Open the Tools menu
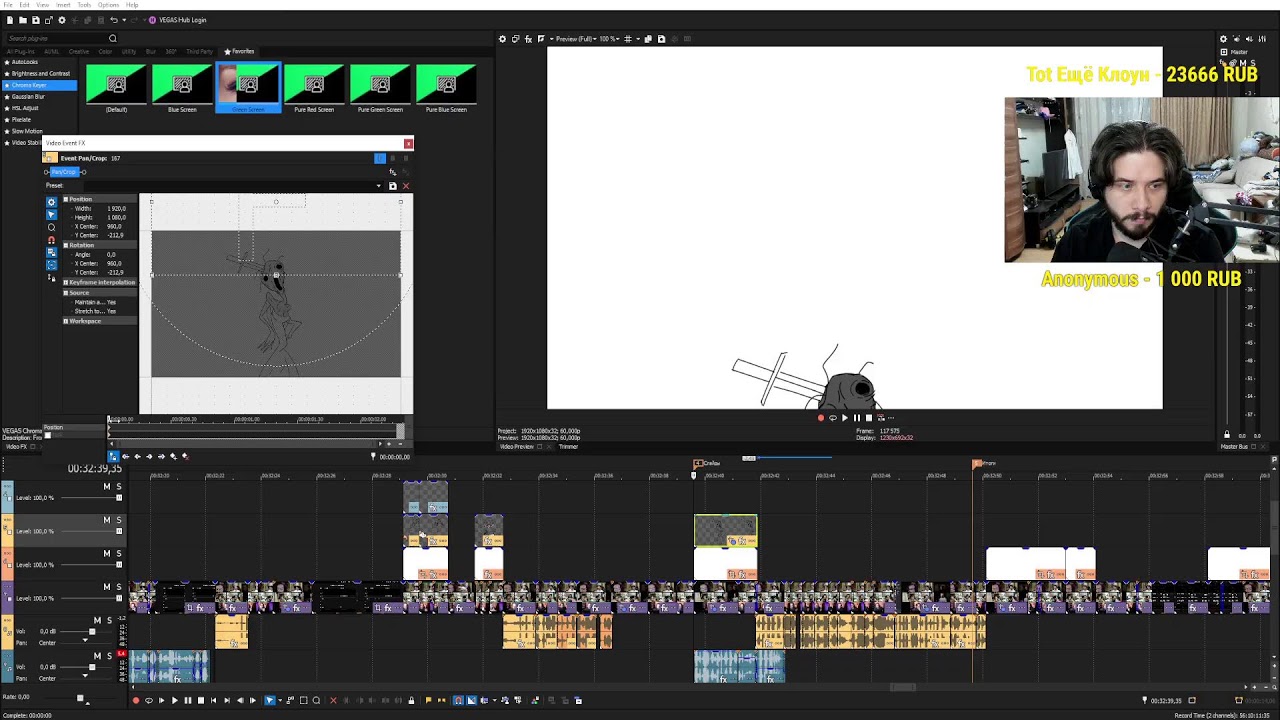The width and height of the screenshot is (1280, 720). click(84, 5)
